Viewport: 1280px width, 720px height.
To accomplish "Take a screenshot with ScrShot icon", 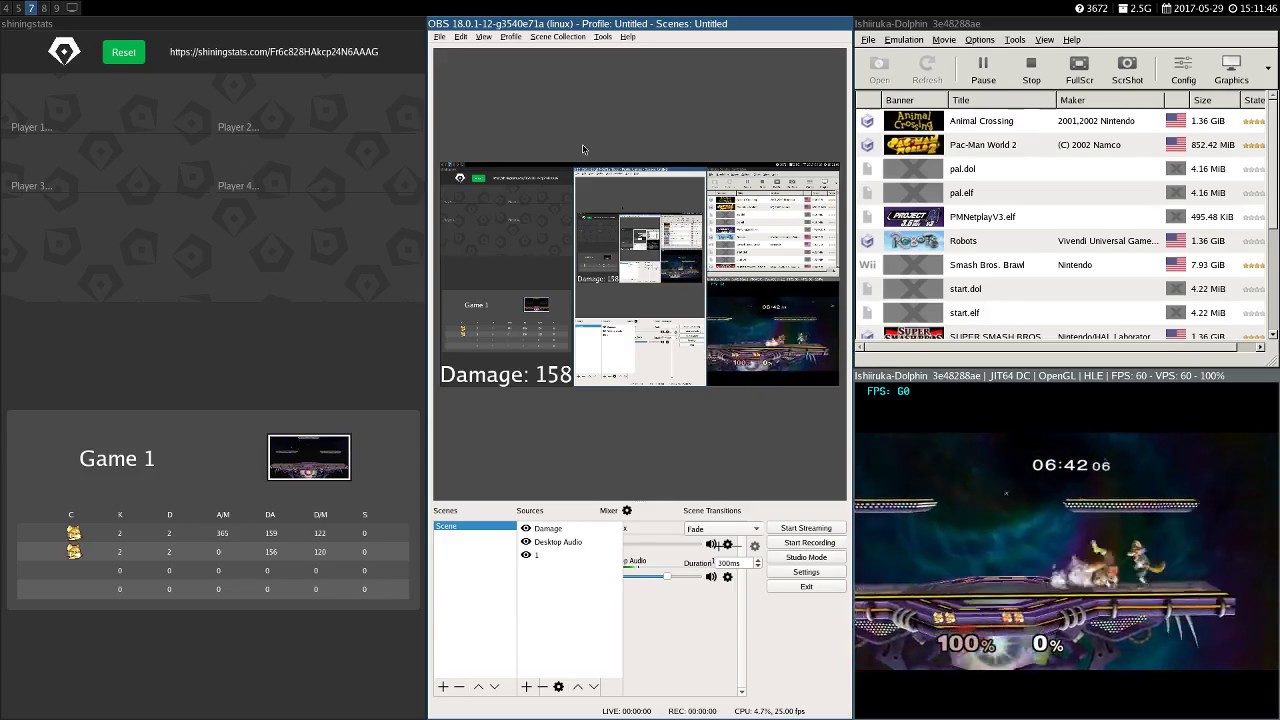I will click(x=1127, y=70).
